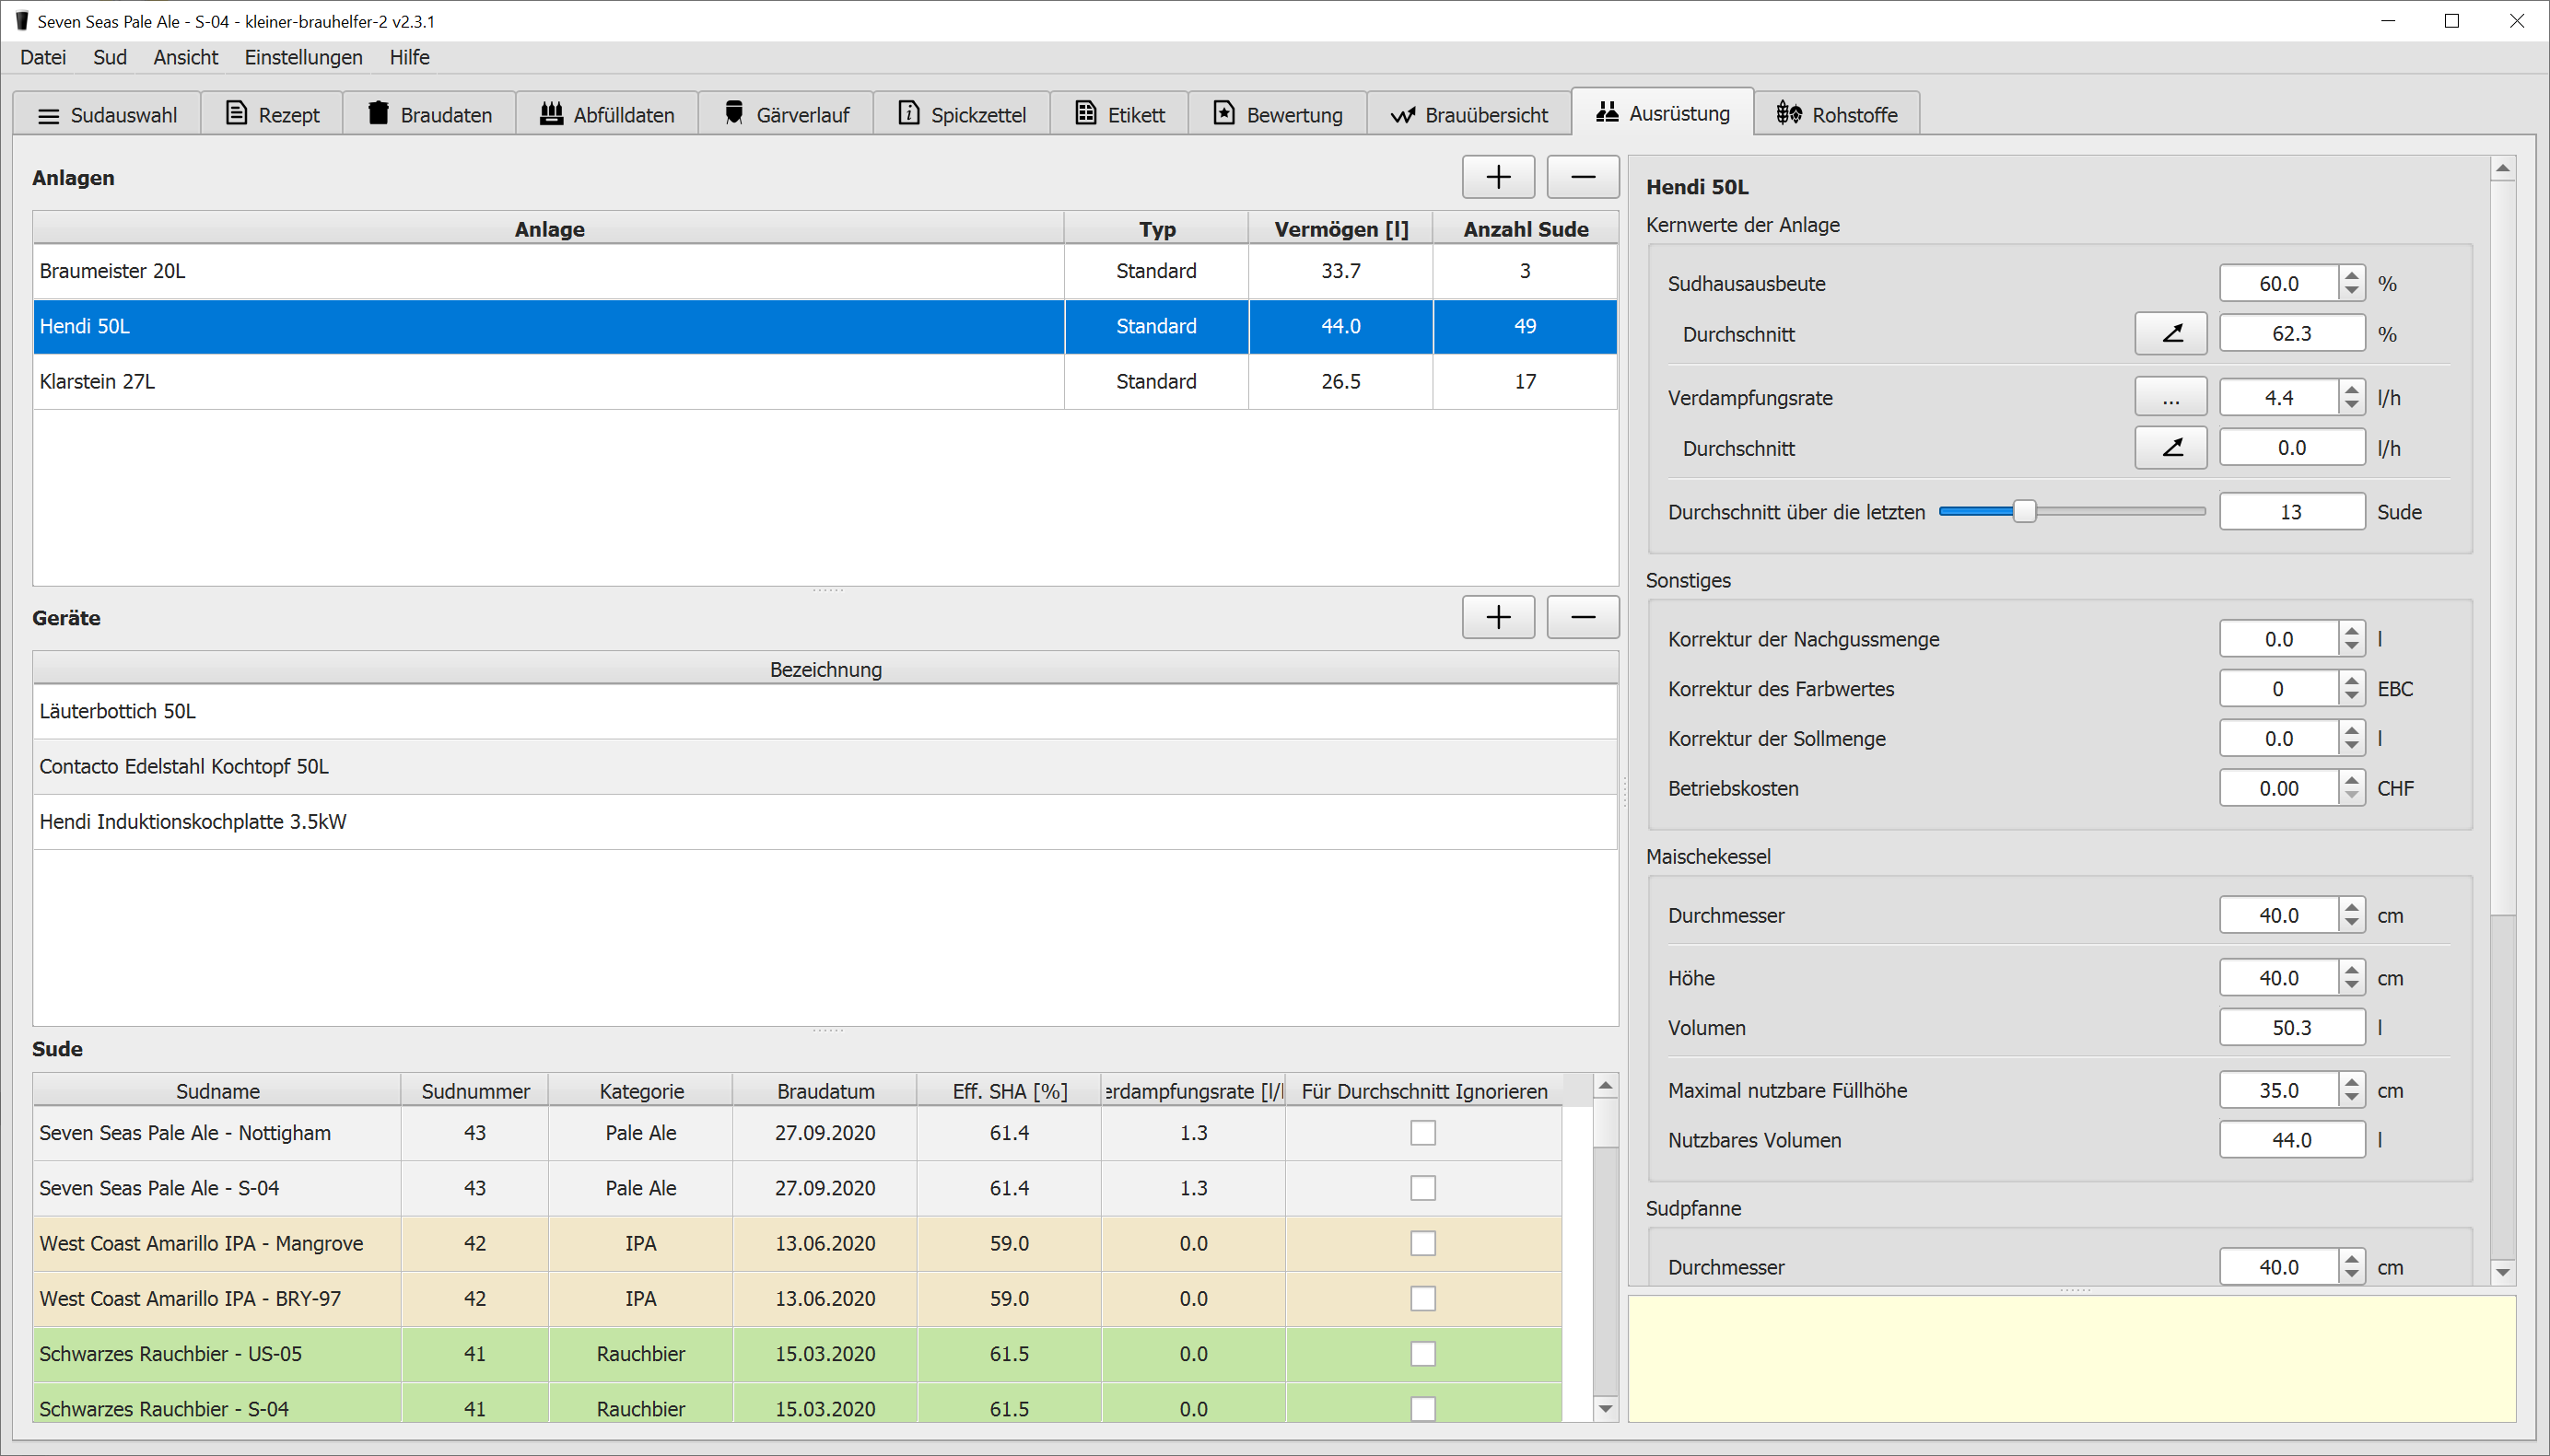This screenshot has height=1456, width=2550.
Task: Decrease the Verdampfungsrate value with the down arrow
Action: [2352, 406]
